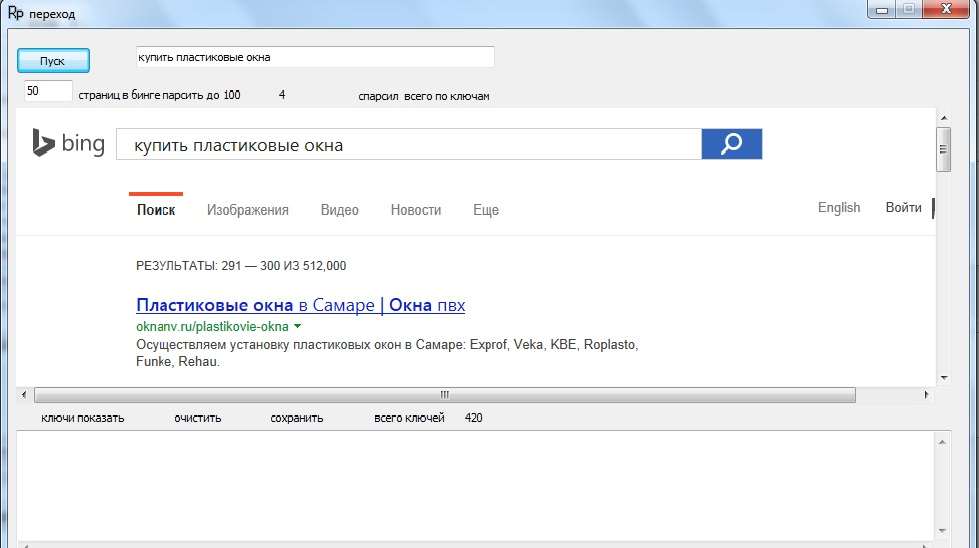Screen dimensions: 979x548
Task: Click очистить to clear keys
Action: (x=198, y=418)
